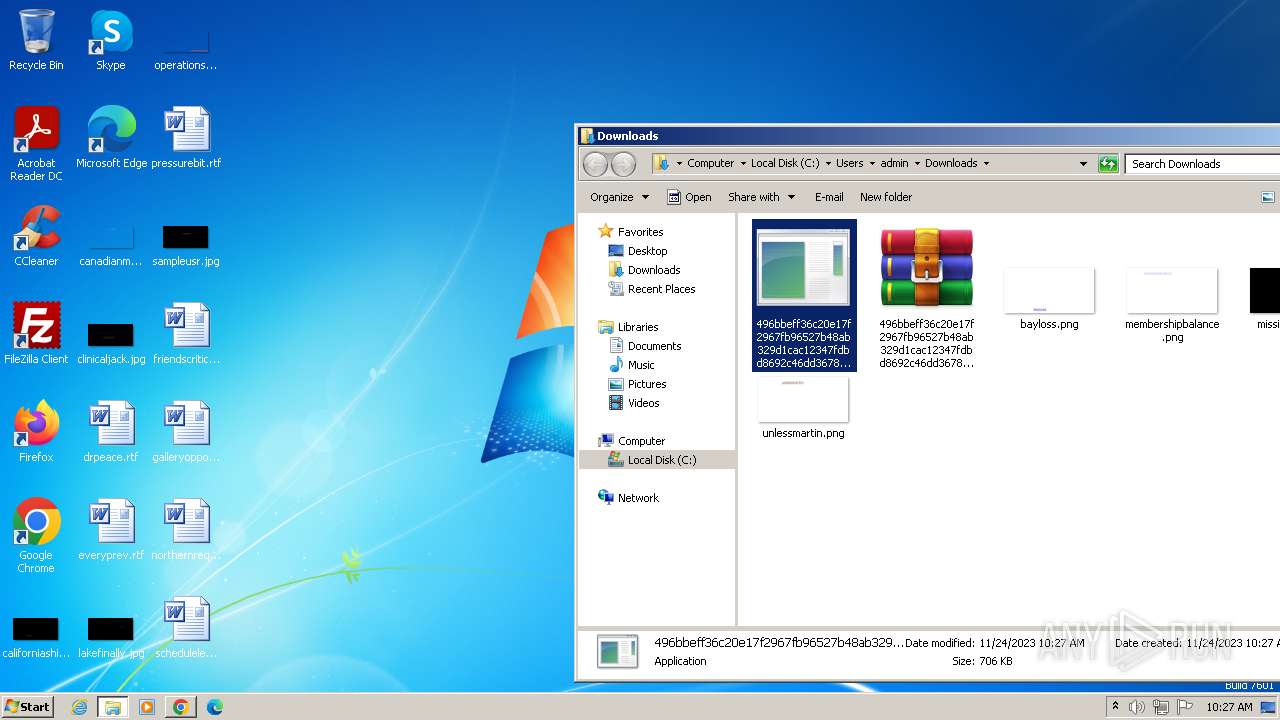Launch Microsoft Edge desktop shortcut

pyautogui.click(x=111, y=138)
